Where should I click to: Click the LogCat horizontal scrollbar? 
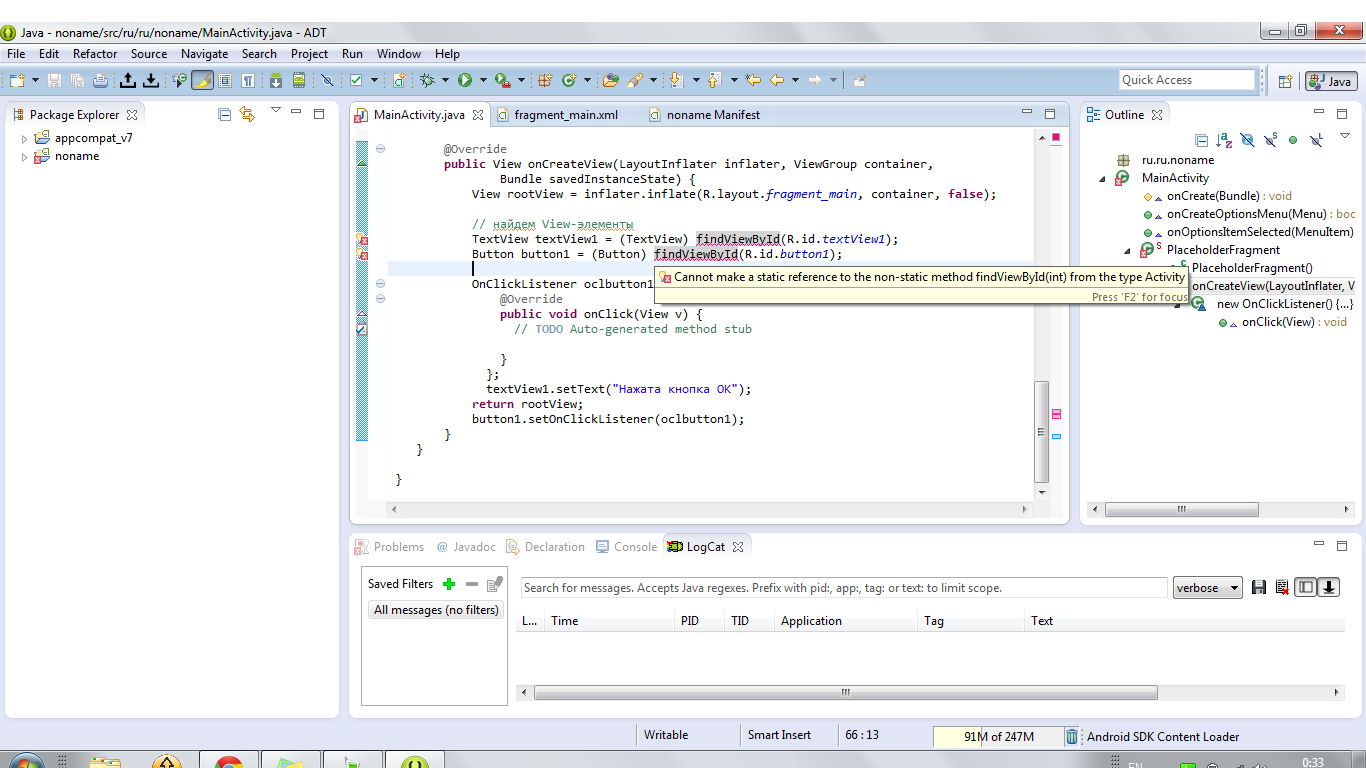845,692
